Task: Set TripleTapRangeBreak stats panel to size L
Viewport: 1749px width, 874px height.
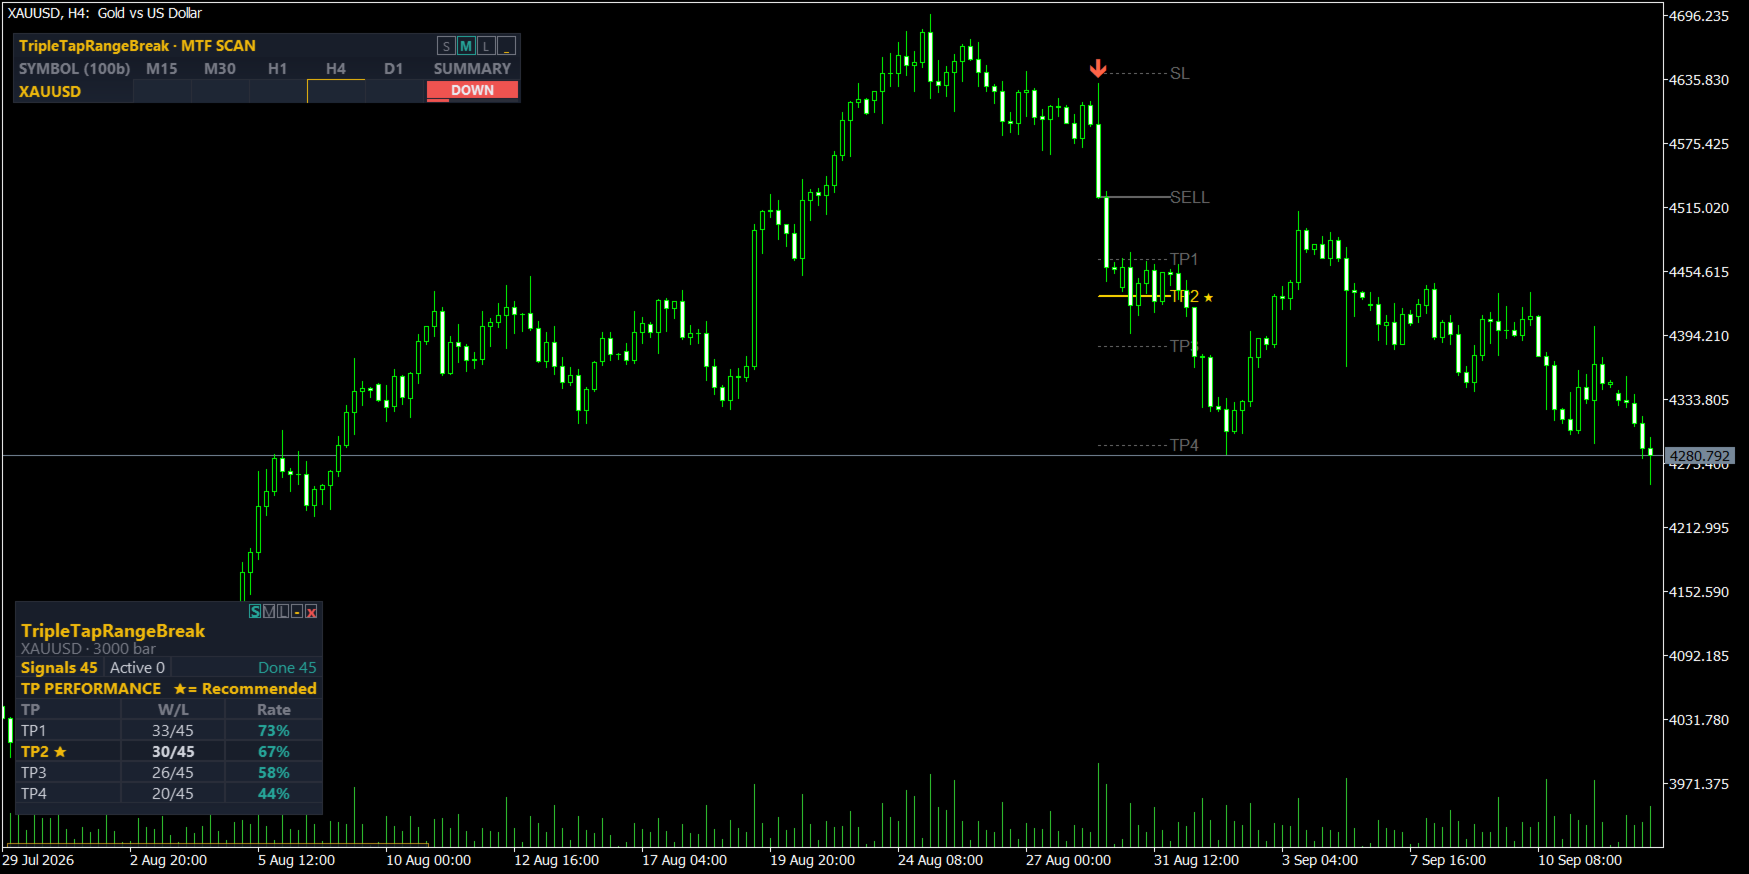Action: pyautogui.click(x=283, y=611)
